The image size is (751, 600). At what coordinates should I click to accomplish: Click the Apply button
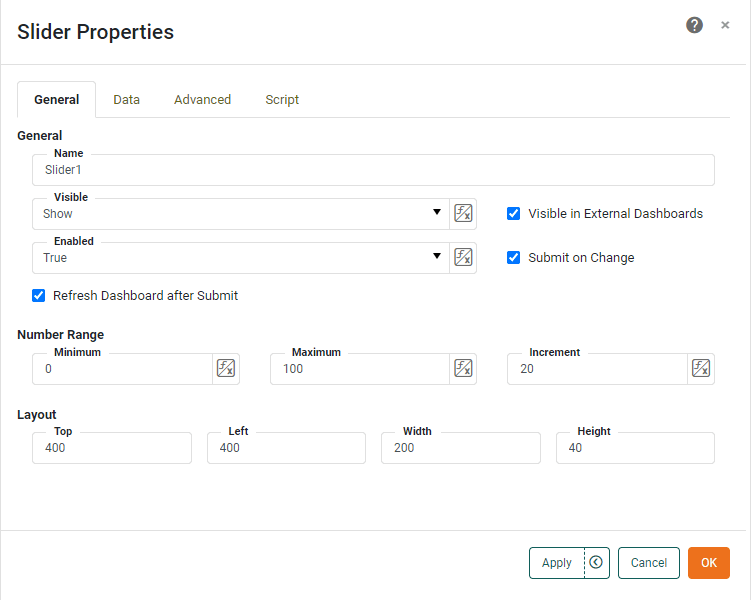coord(556,563)
